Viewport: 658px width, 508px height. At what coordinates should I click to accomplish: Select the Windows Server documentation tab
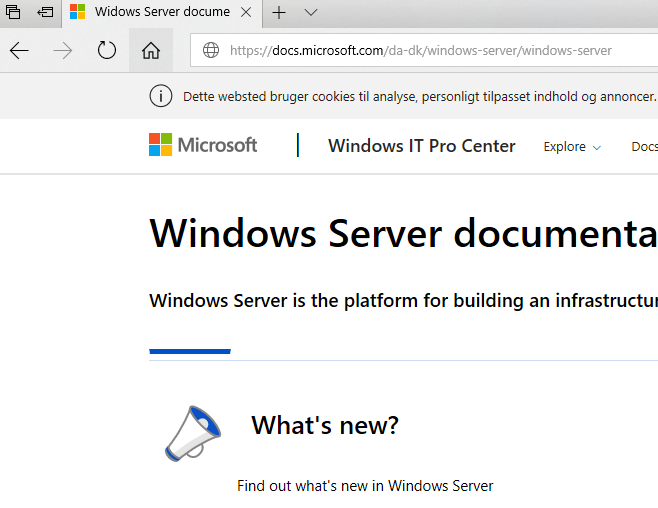[162, 12]
